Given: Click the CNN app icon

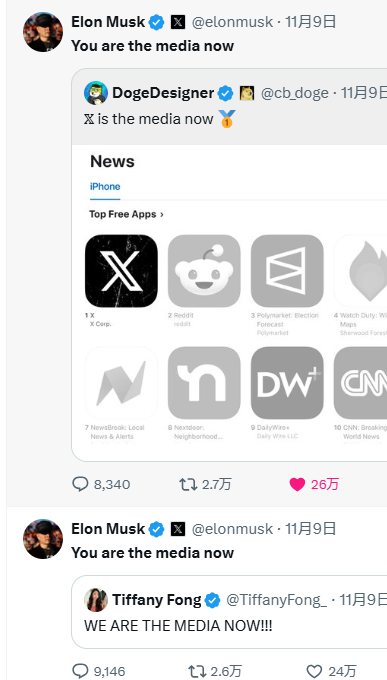Looking at the screenshot, I should pyautogui.click(x=360, y=383).
